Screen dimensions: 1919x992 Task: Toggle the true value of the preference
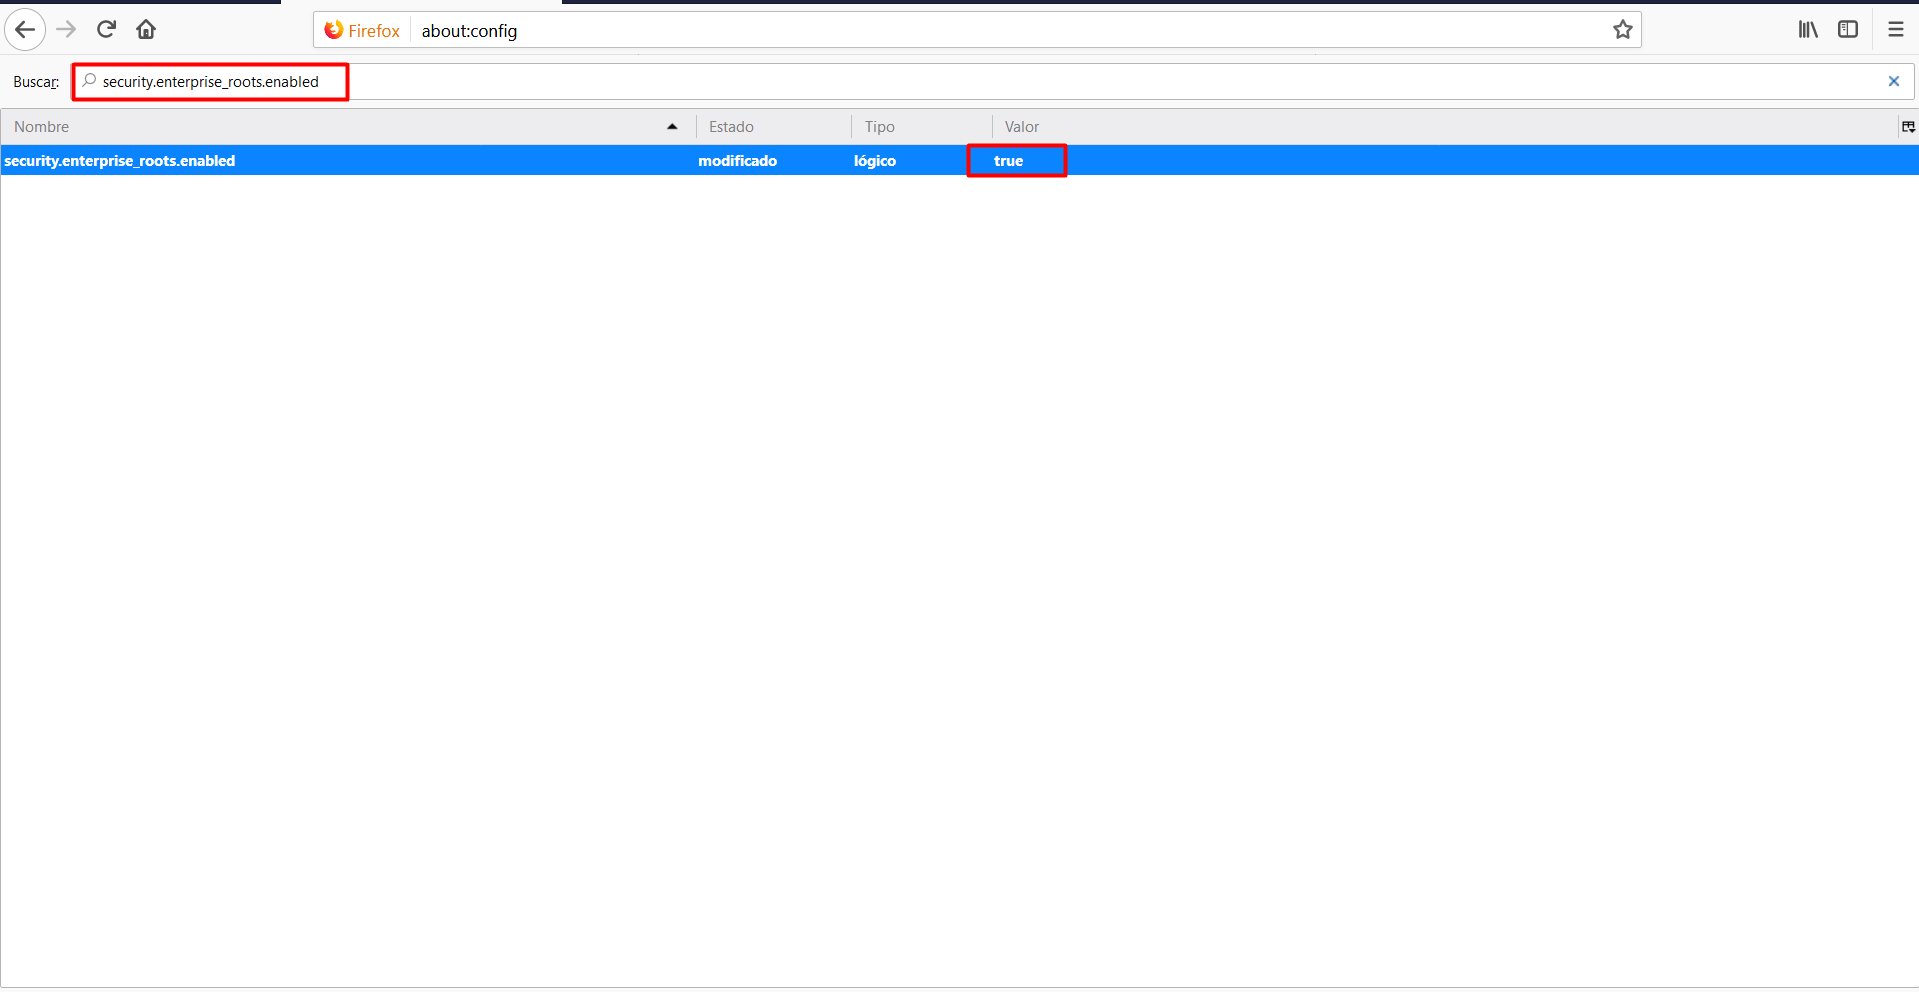click(1008, 161)
